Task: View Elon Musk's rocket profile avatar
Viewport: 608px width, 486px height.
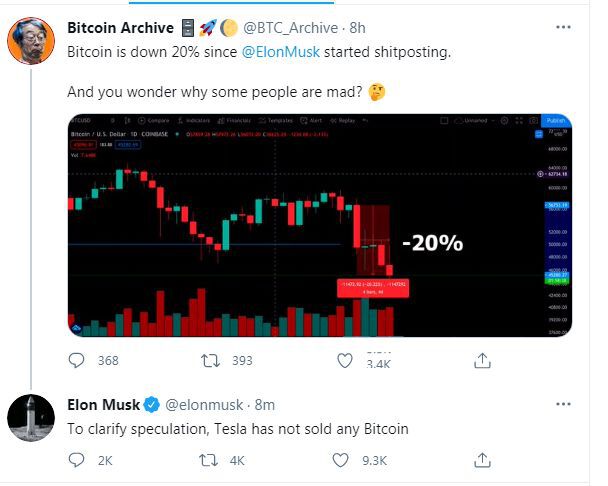Action: click(31, 418)
